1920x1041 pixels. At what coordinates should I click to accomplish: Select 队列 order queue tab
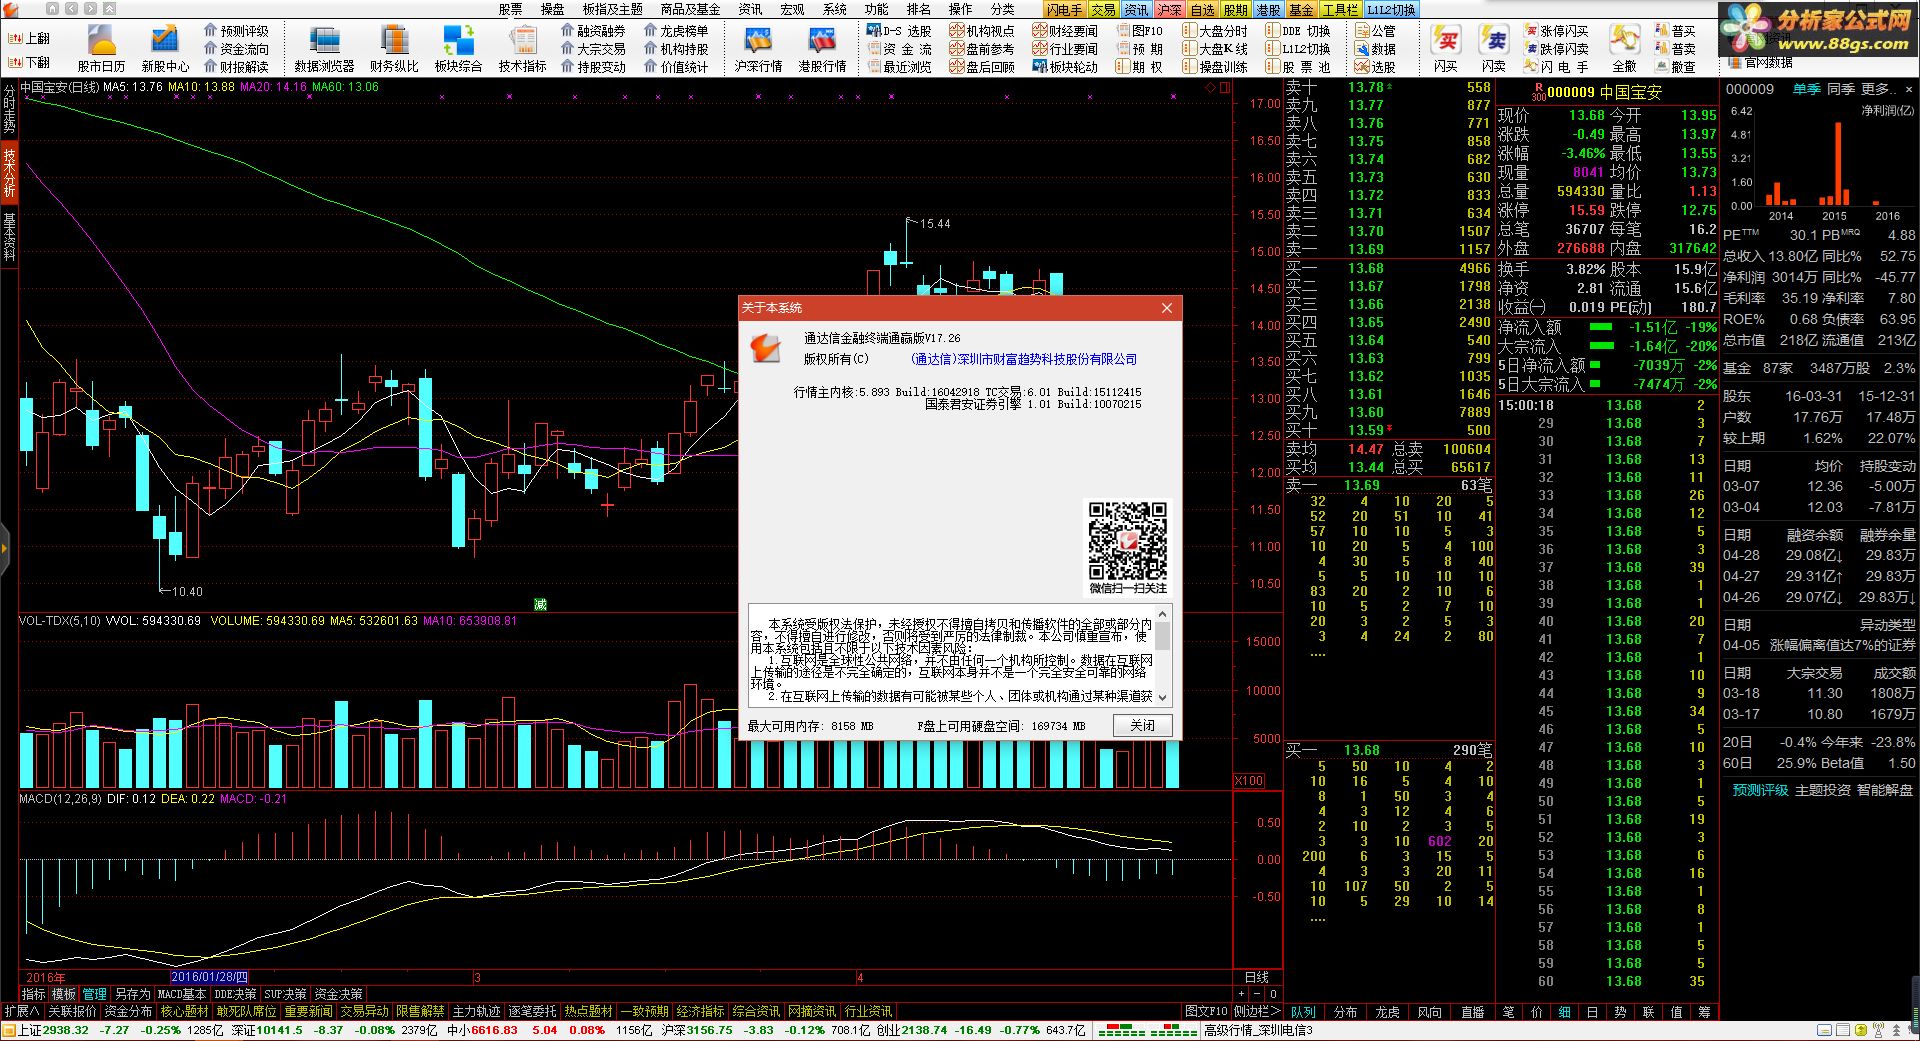(x=1303, y=1012)
